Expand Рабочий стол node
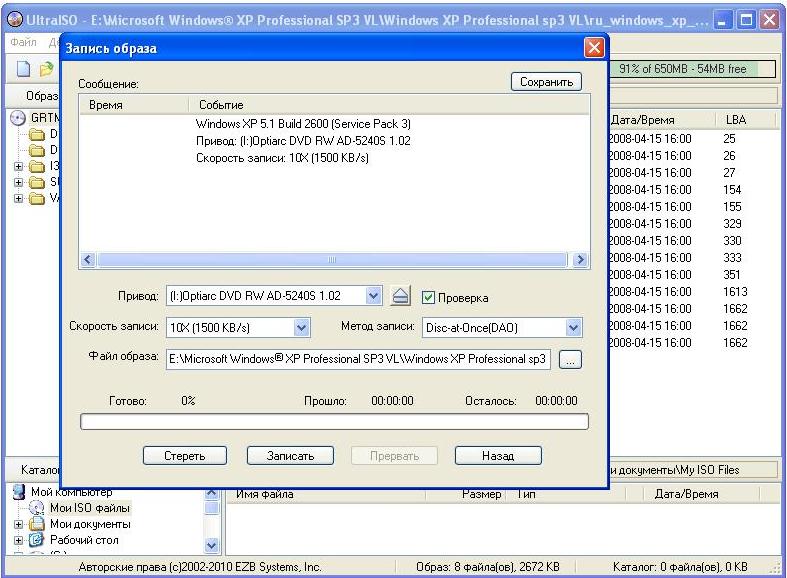 point(19,540)
